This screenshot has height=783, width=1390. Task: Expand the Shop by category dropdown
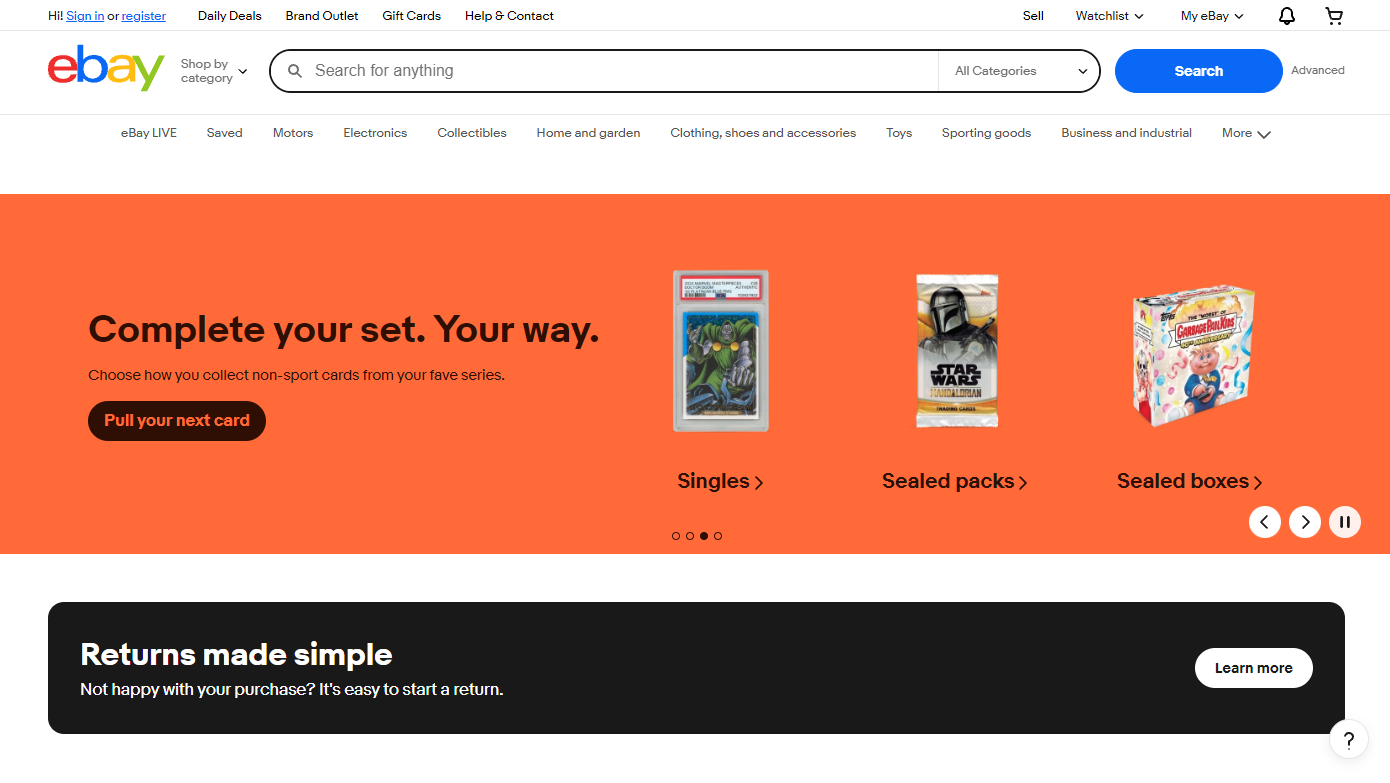(213, 71)
